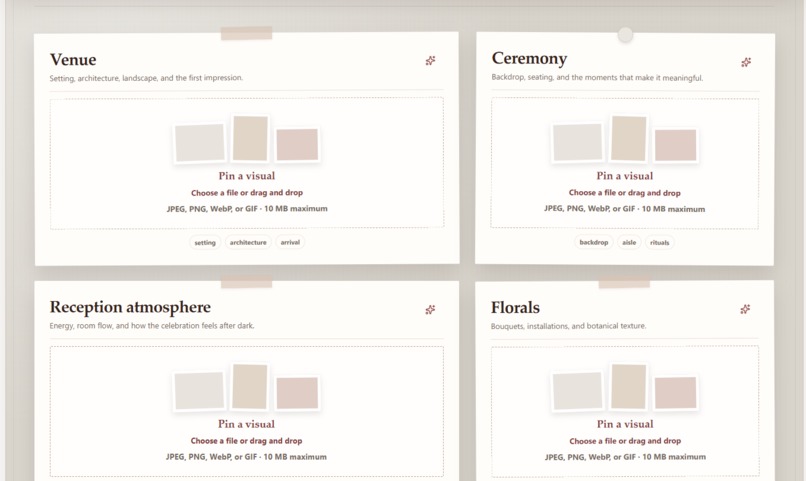The height and width of the screenshot is (481, 806).
Task: Click the Florals placeholder photo stack
Action: click(x=625, y=387)
